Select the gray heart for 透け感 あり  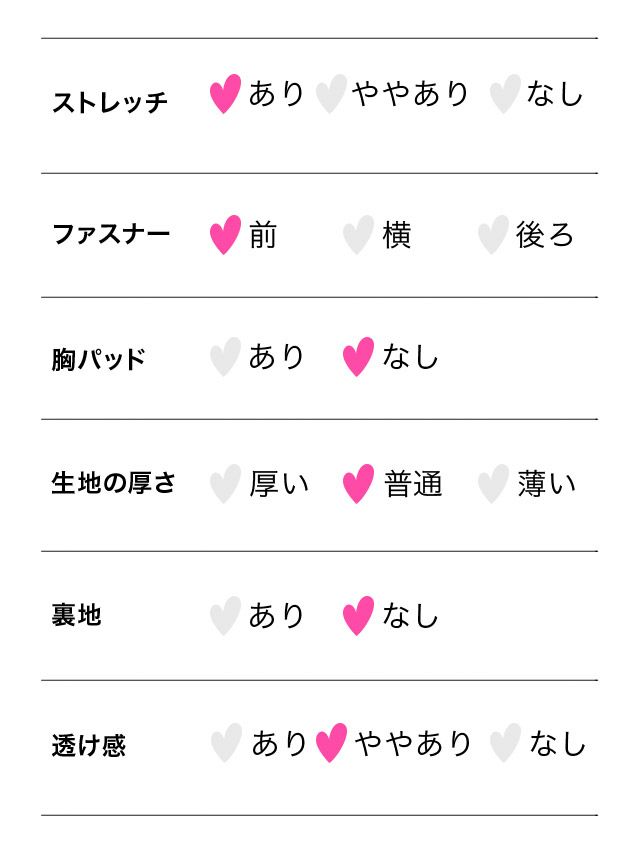coord(226,743)
